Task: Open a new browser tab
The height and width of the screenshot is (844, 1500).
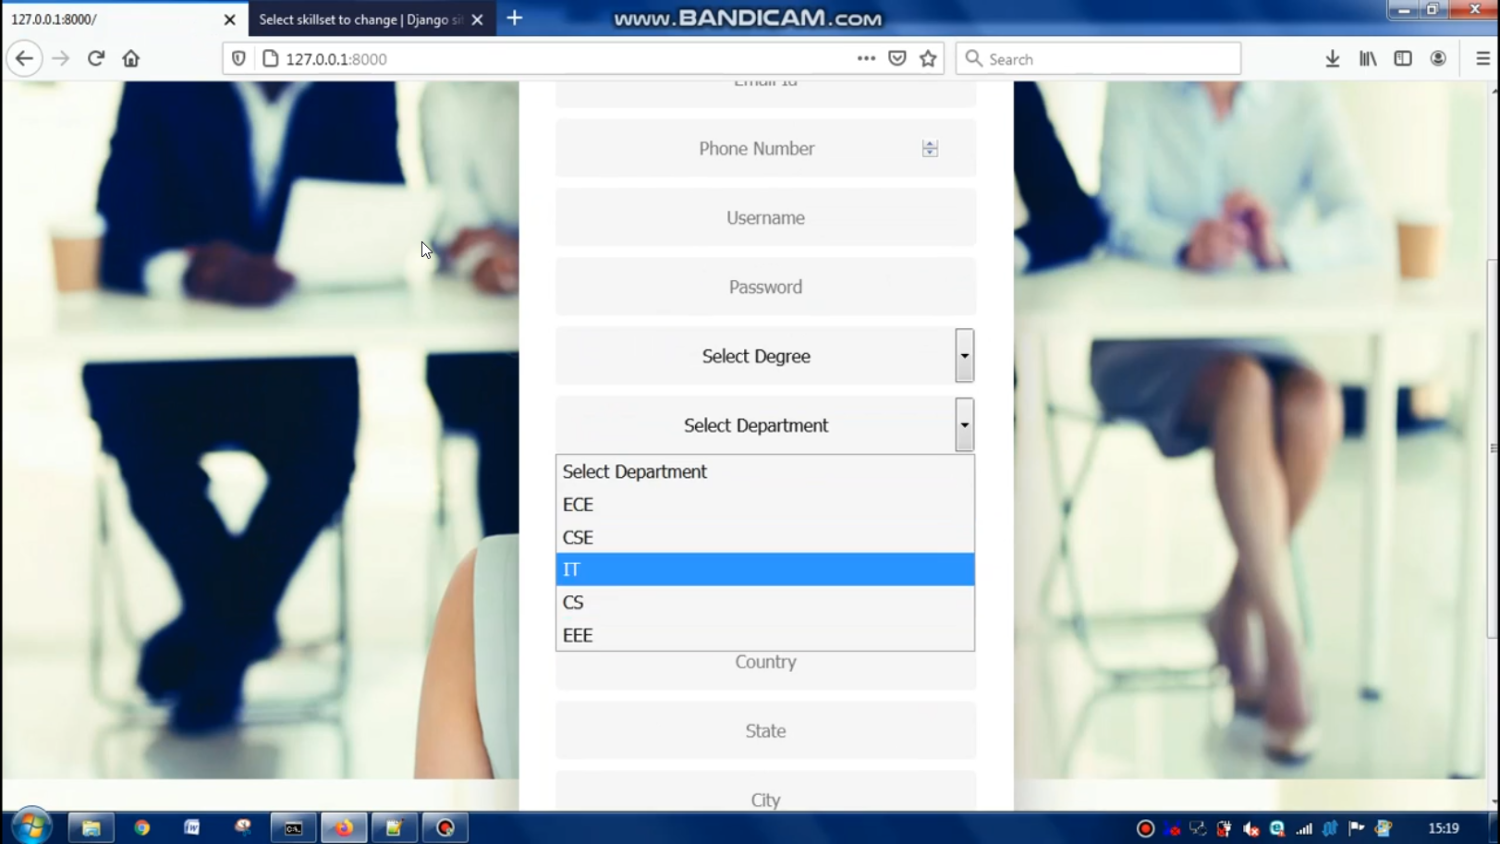Action: click(x=514, y=18)
